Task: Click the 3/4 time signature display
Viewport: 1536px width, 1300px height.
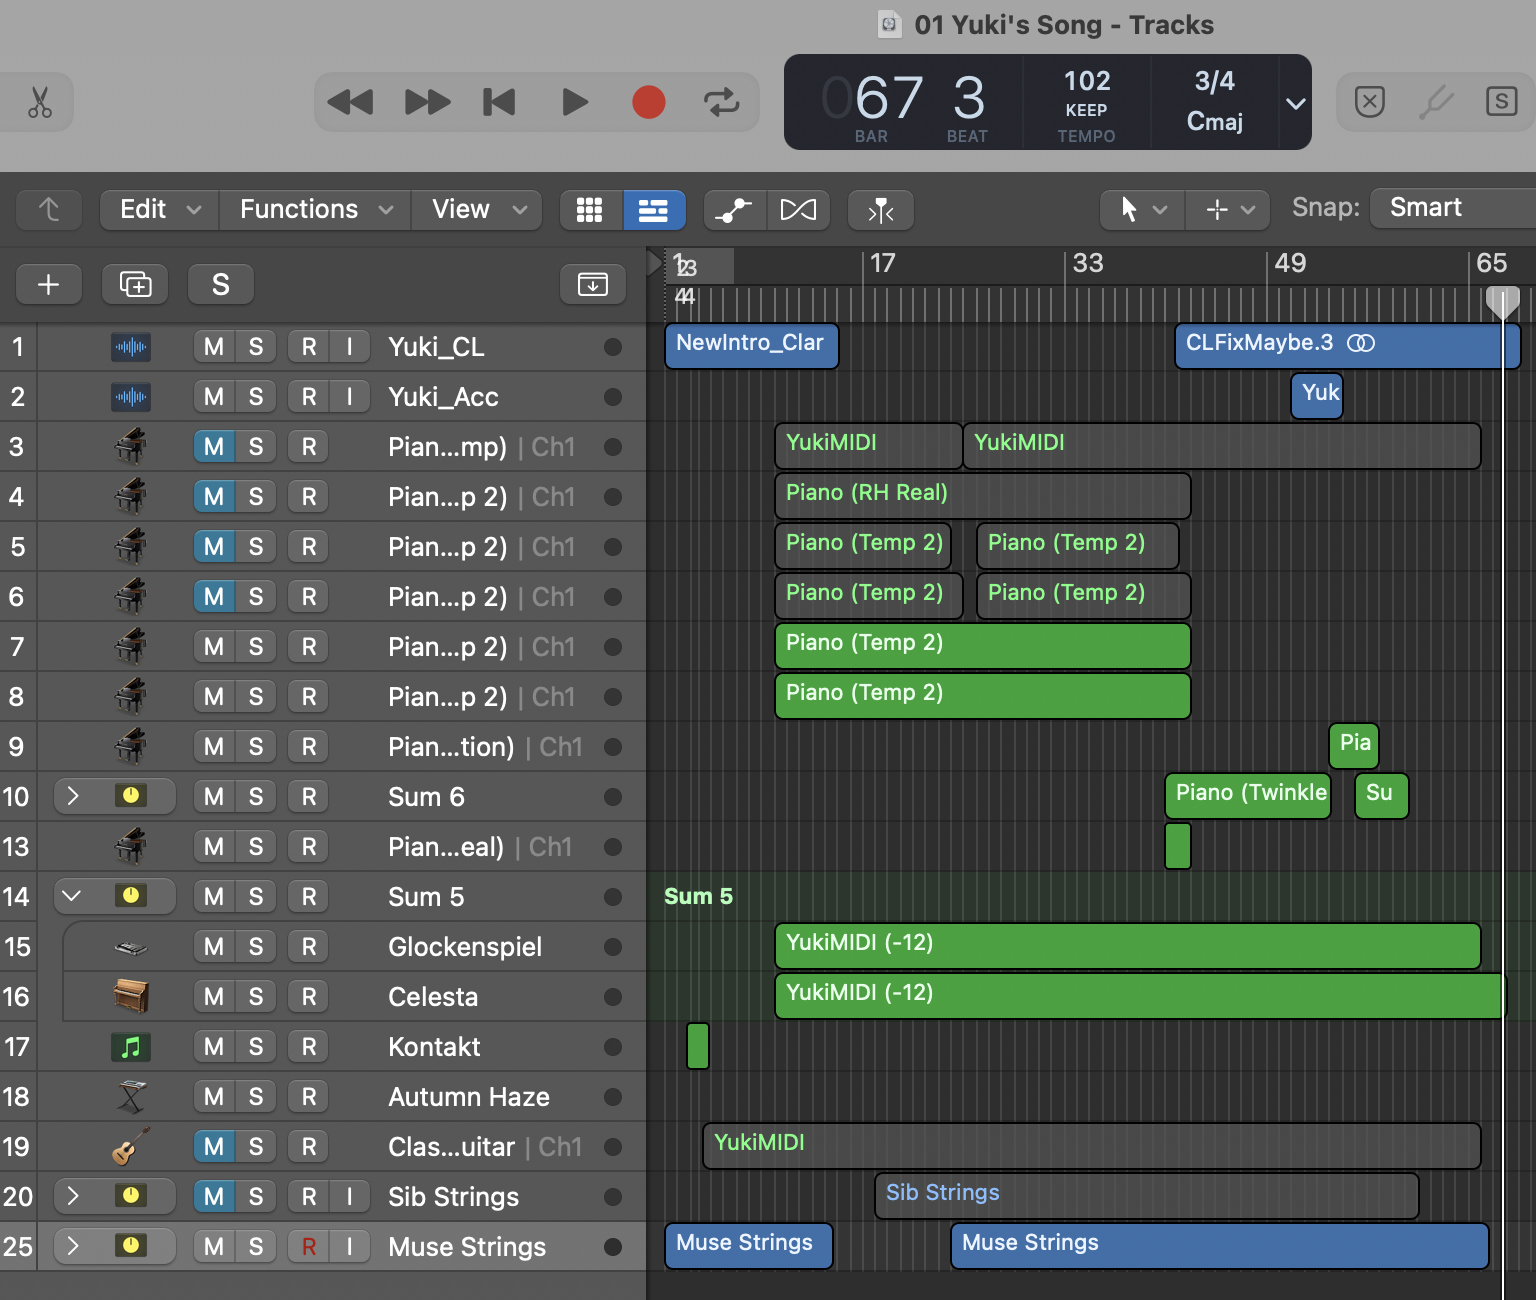Action: tap(1214, 81)
